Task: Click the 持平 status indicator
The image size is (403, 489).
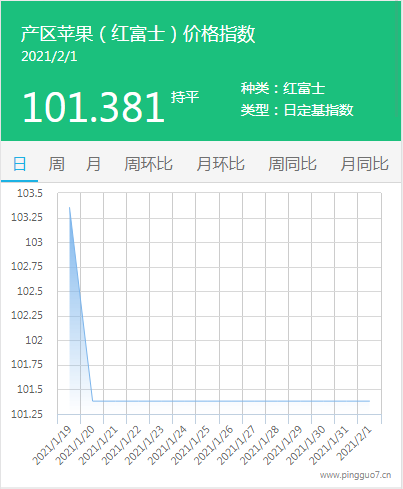Action: coord(185,97)
